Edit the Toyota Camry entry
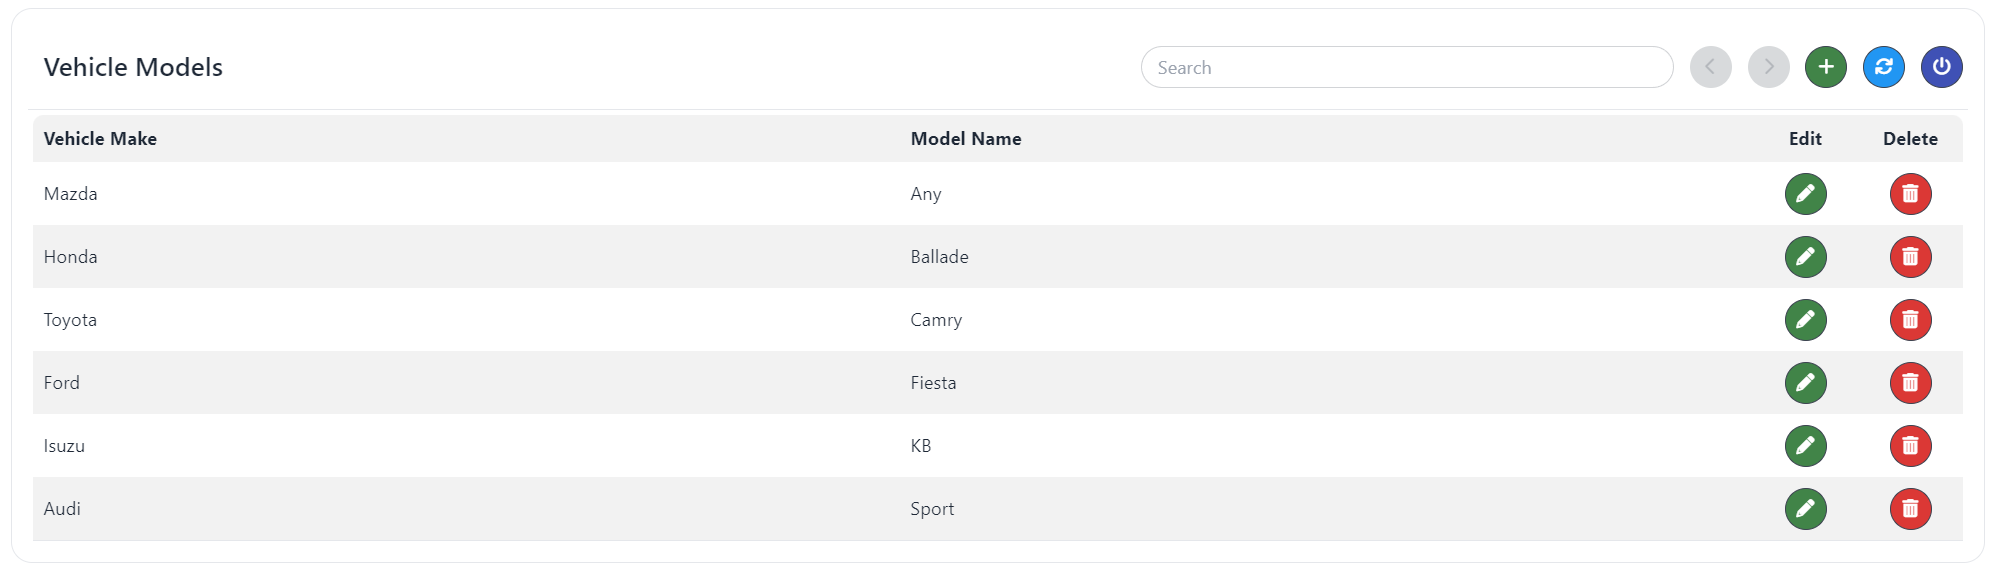The height and width of the screenshot is (574, 1996). 1805,320
